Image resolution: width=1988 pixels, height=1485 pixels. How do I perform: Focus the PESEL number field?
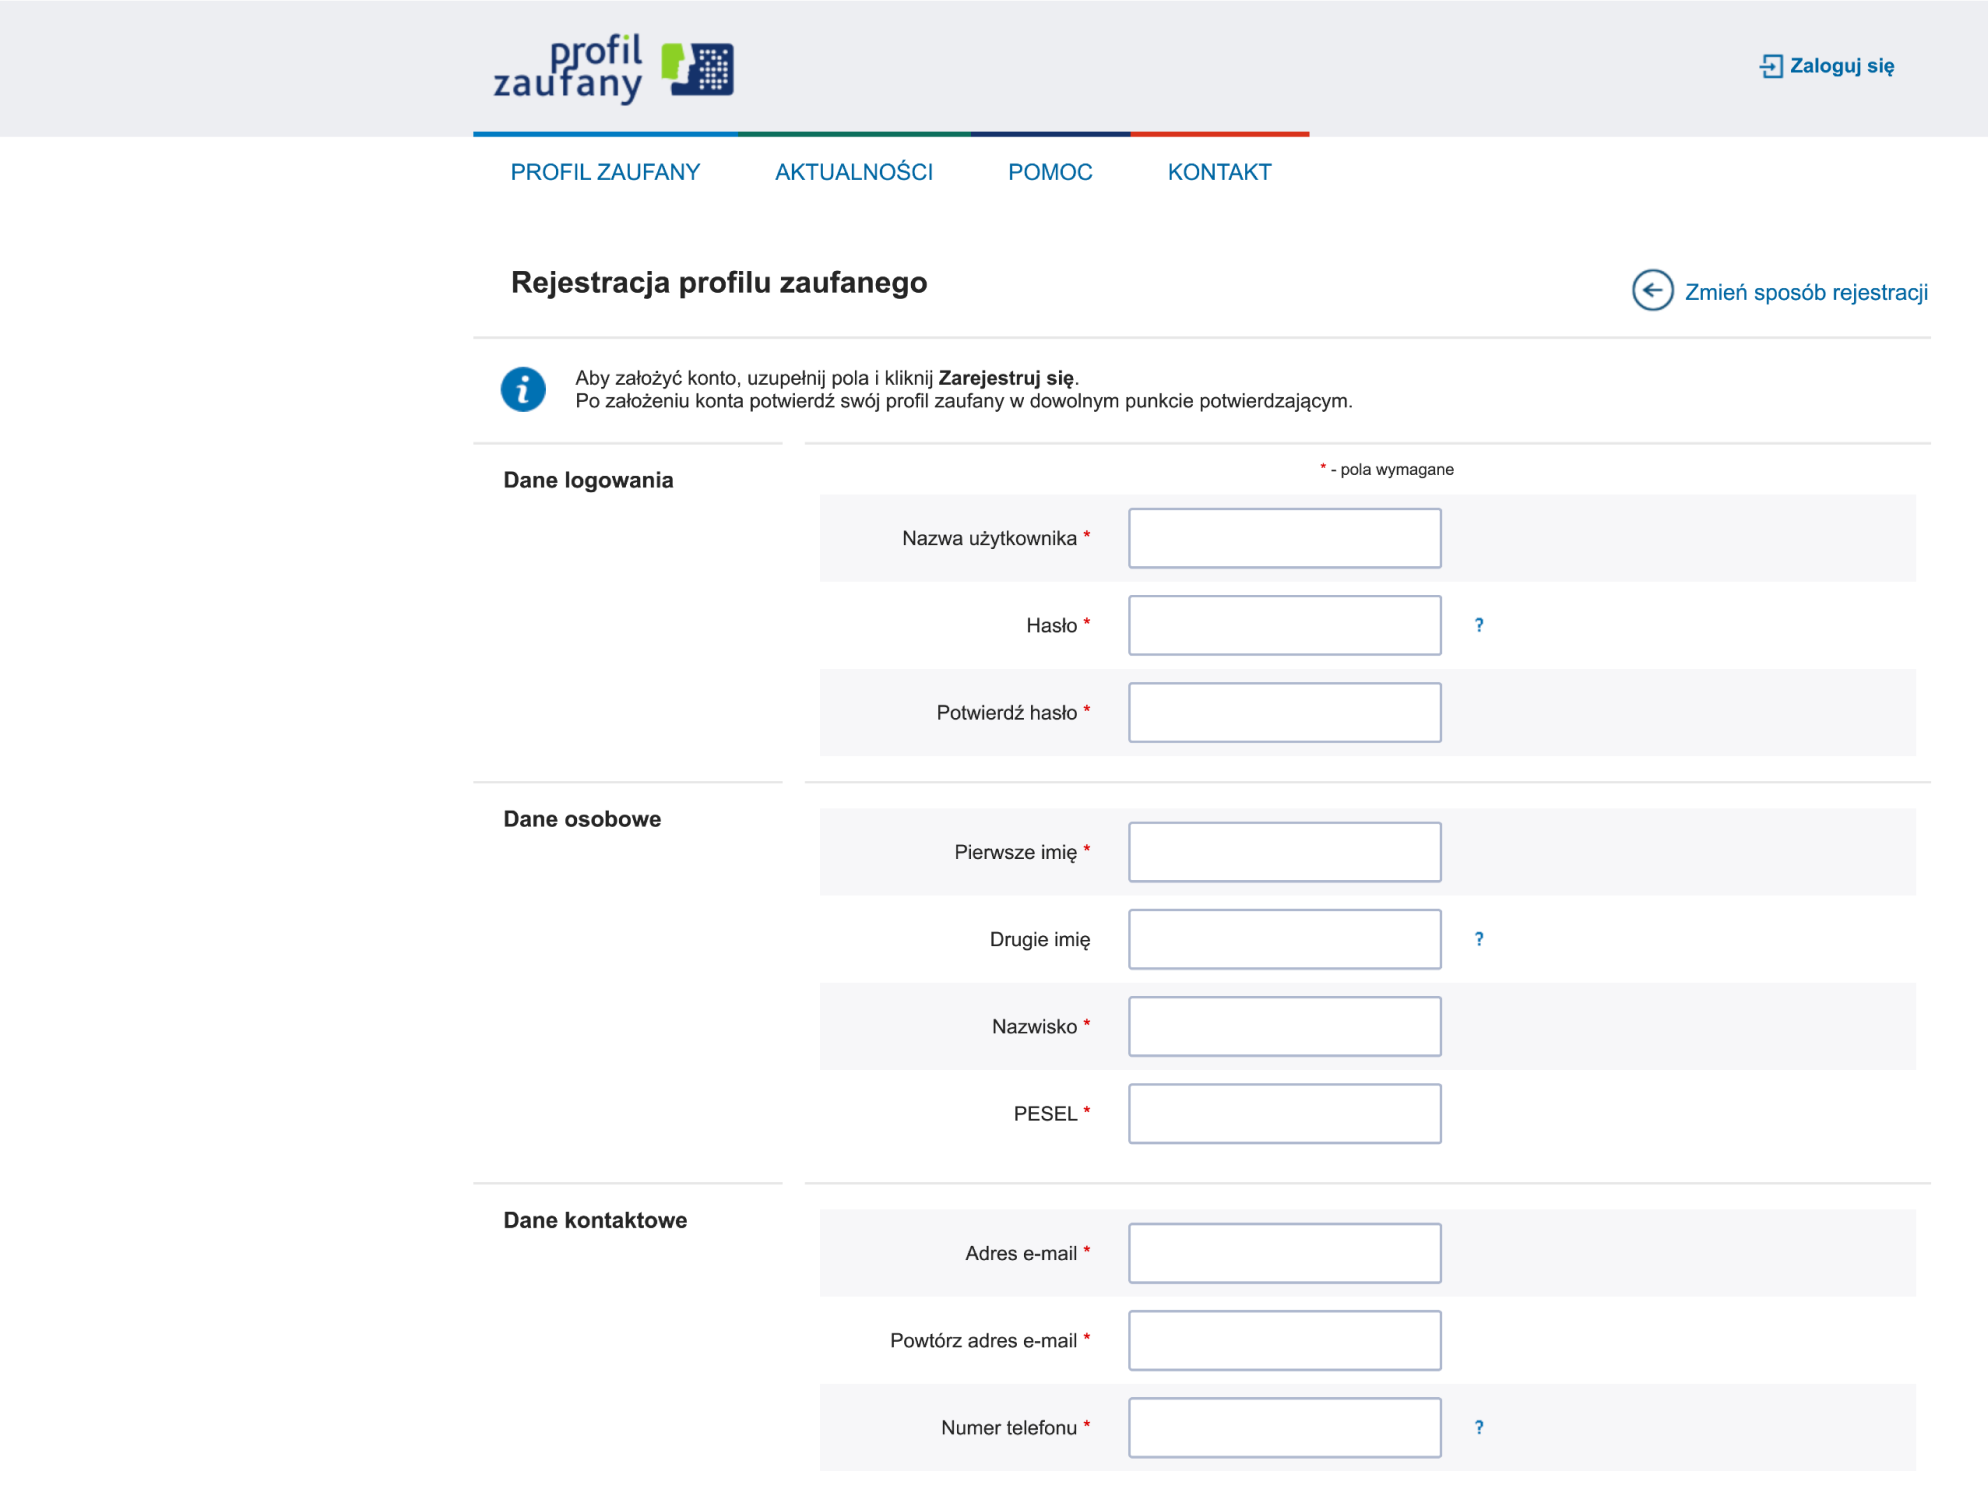(x=1284, y=1113)
